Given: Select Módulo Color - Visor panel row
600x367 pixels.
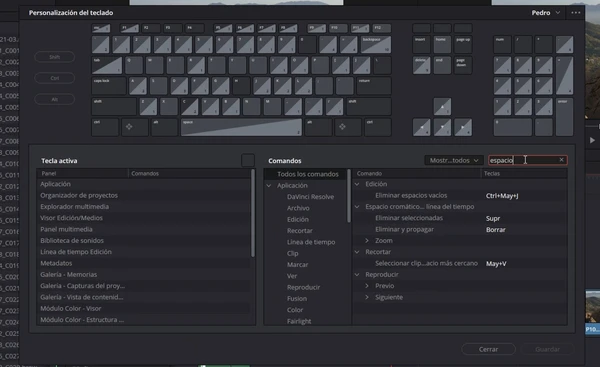Looking at the screenshot, I should (144, 308).
